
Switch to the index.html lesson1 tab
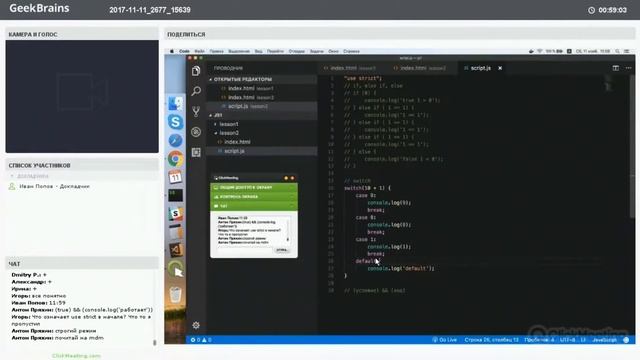(x=349, y=68)
